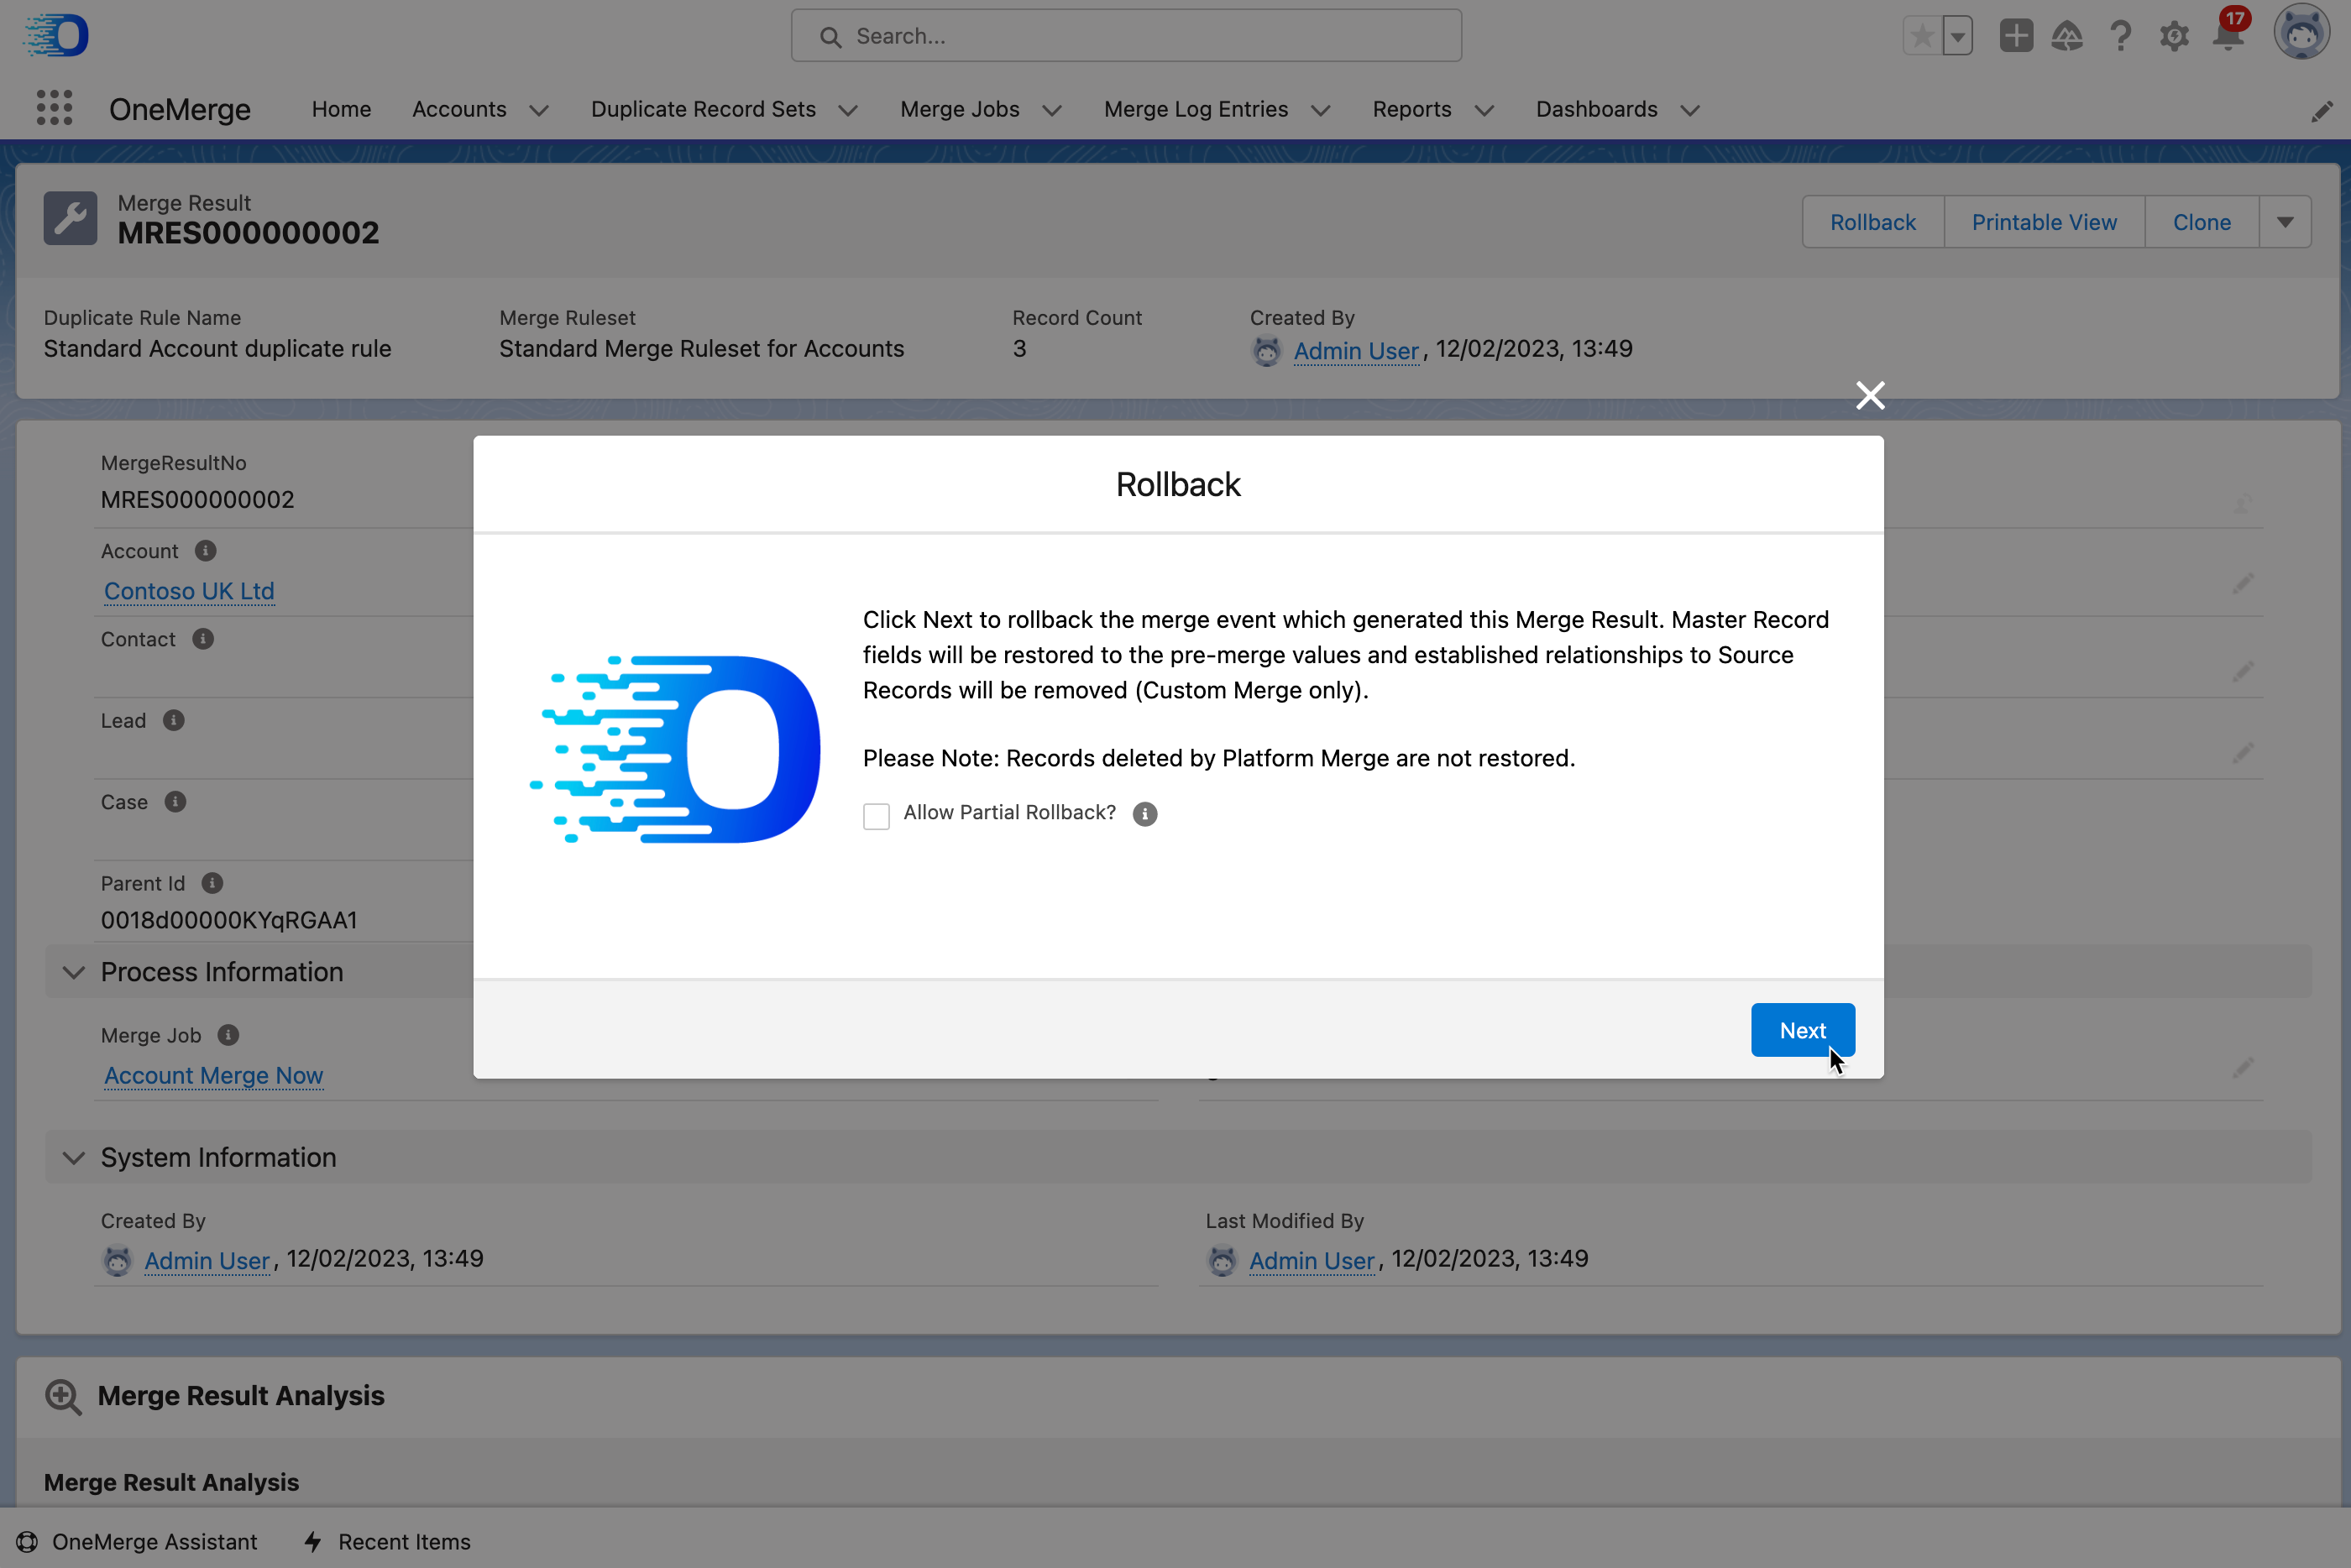
Task: Click the global actions plus icon
Action: click(x=2015, y=36)
